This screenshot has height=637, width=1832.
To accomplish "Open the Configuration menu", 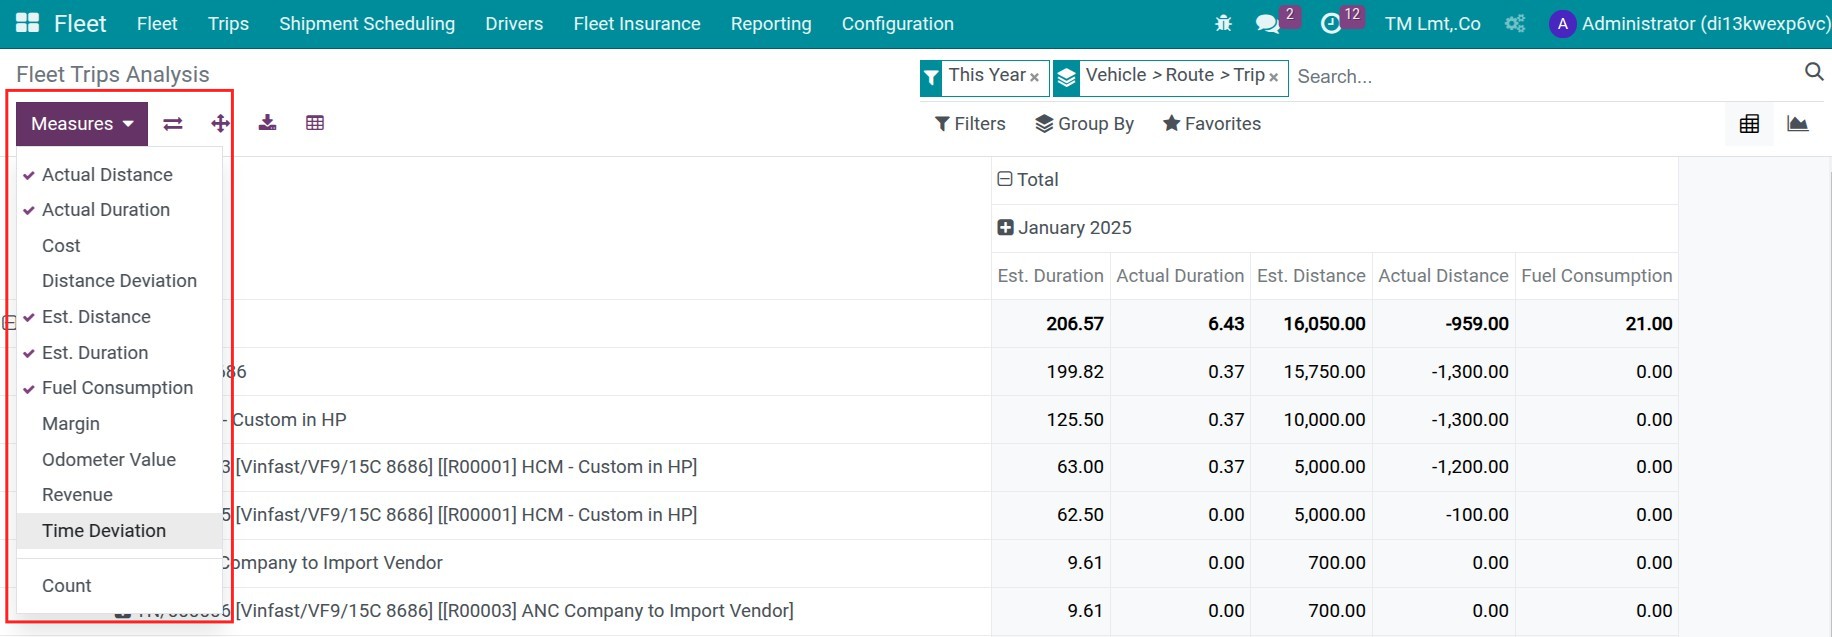I will [x=898, y=24].
